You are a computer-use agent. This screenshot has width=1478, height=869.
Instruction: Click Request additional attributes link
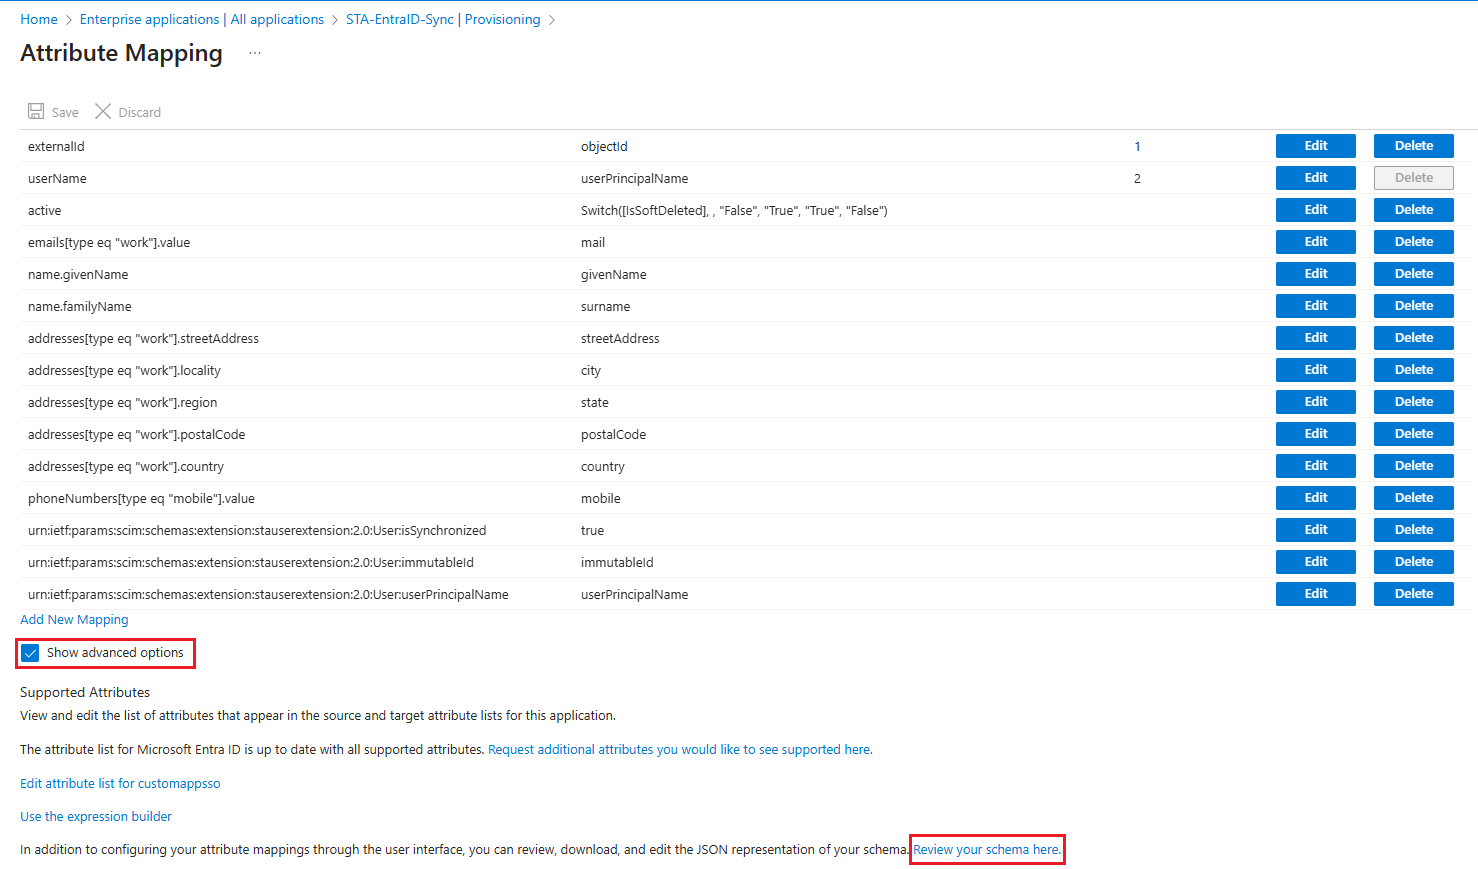coord(680,750)
